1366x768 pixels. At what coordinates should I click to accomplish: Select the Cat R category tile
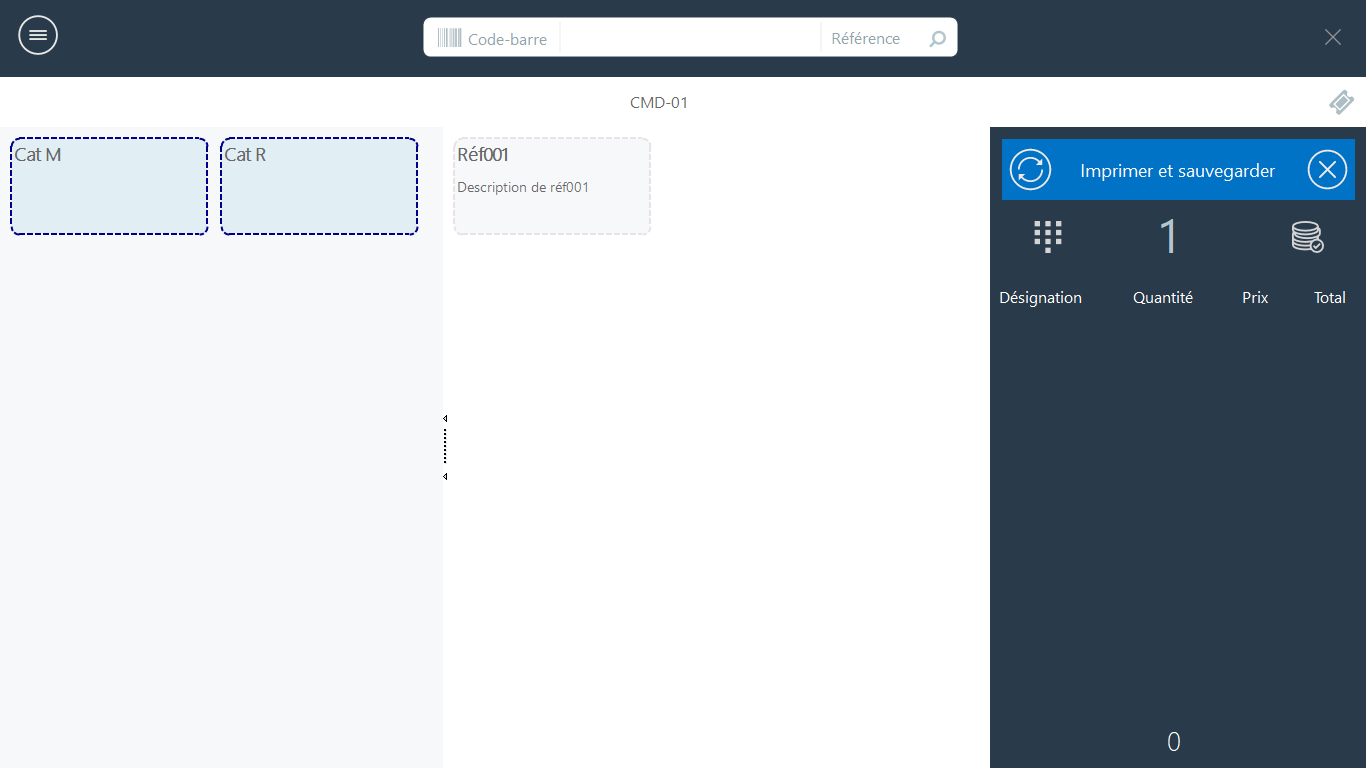click(x=319, y=187)
